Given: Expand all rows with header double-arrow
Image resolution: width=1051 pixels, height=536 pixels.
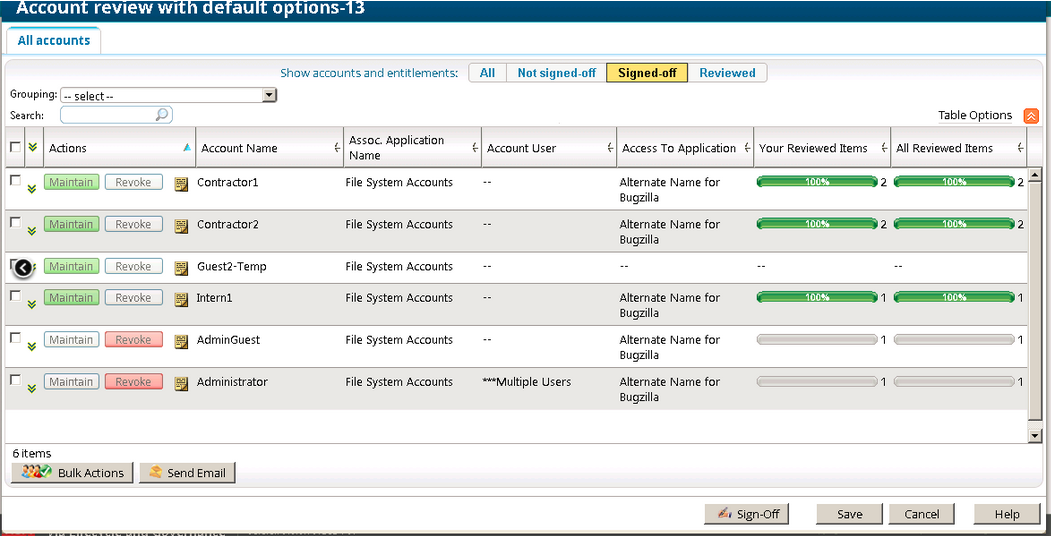Looking at the screenshot, I should pos(32,147).
